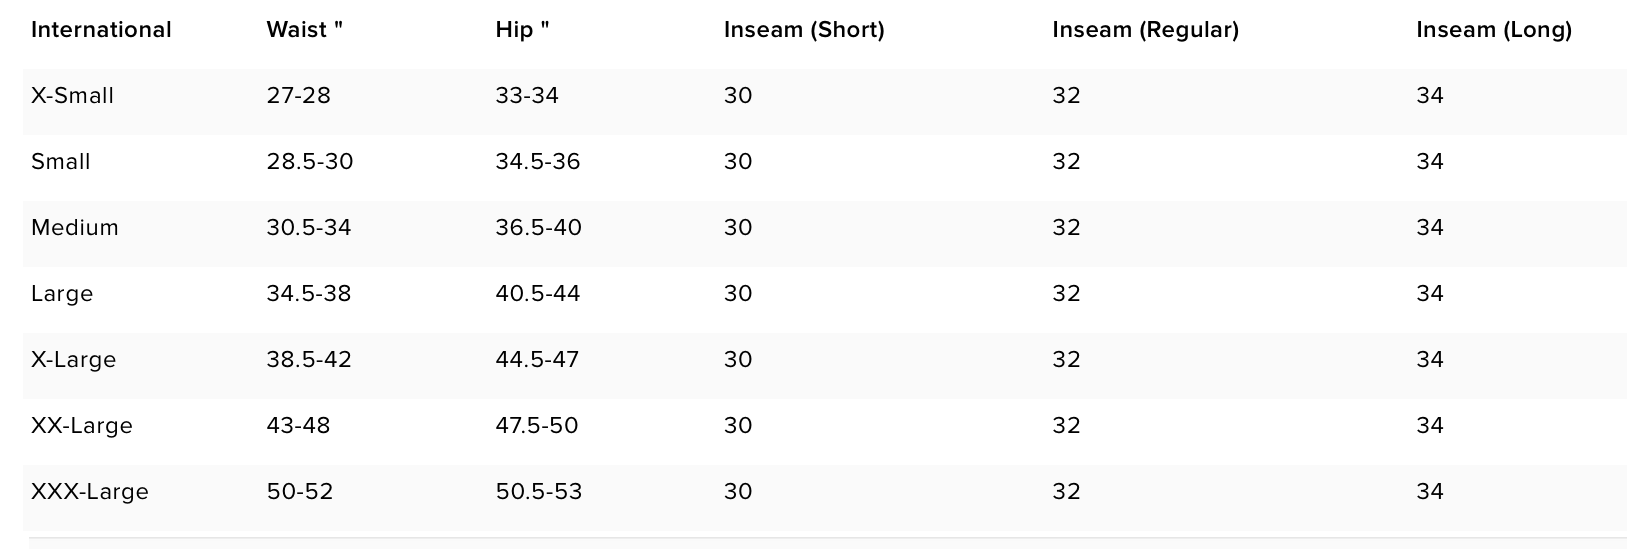Click the 40.5-44 hip value for Large
This screenshot has width=1627, height=549.
(x=538, y=294)
